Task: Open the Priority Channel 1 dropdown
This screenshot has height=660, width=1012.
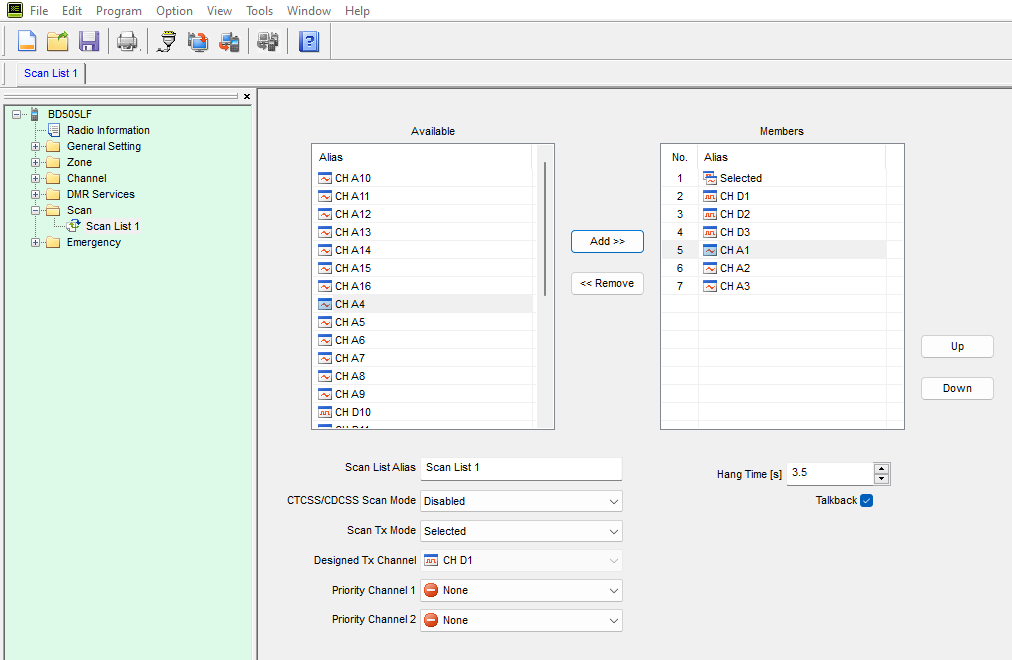Action: click(x=521, y=590)
